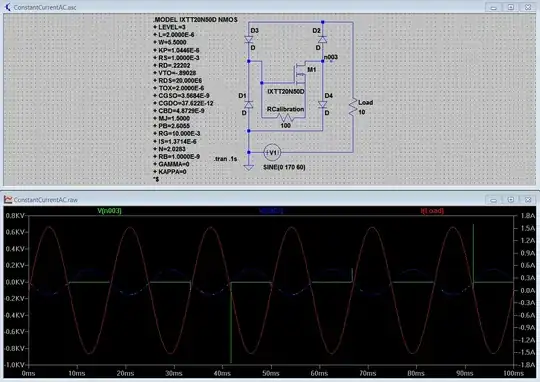This screenshot has width=540, height=382.
Task: Click the 1.8A right axis label
Action: [527, 216]
